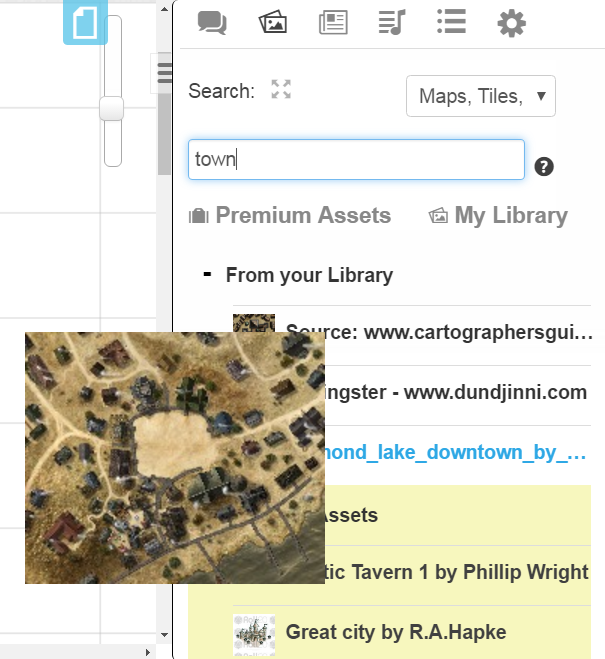Click the search field containing 'town'
Screen dimensions: 605x659
coord(356,160)
